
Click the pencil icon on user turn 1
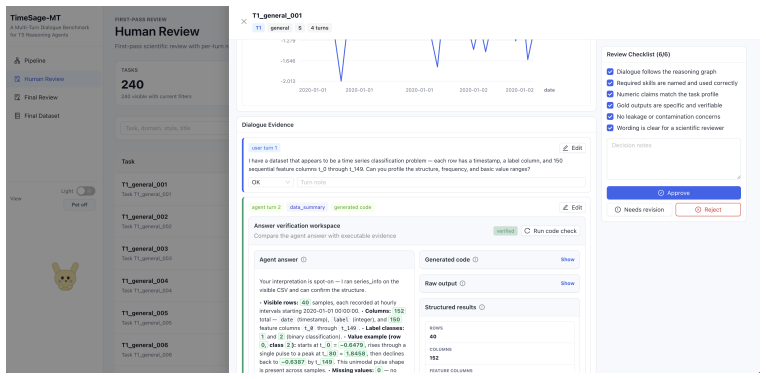point(566,148)
